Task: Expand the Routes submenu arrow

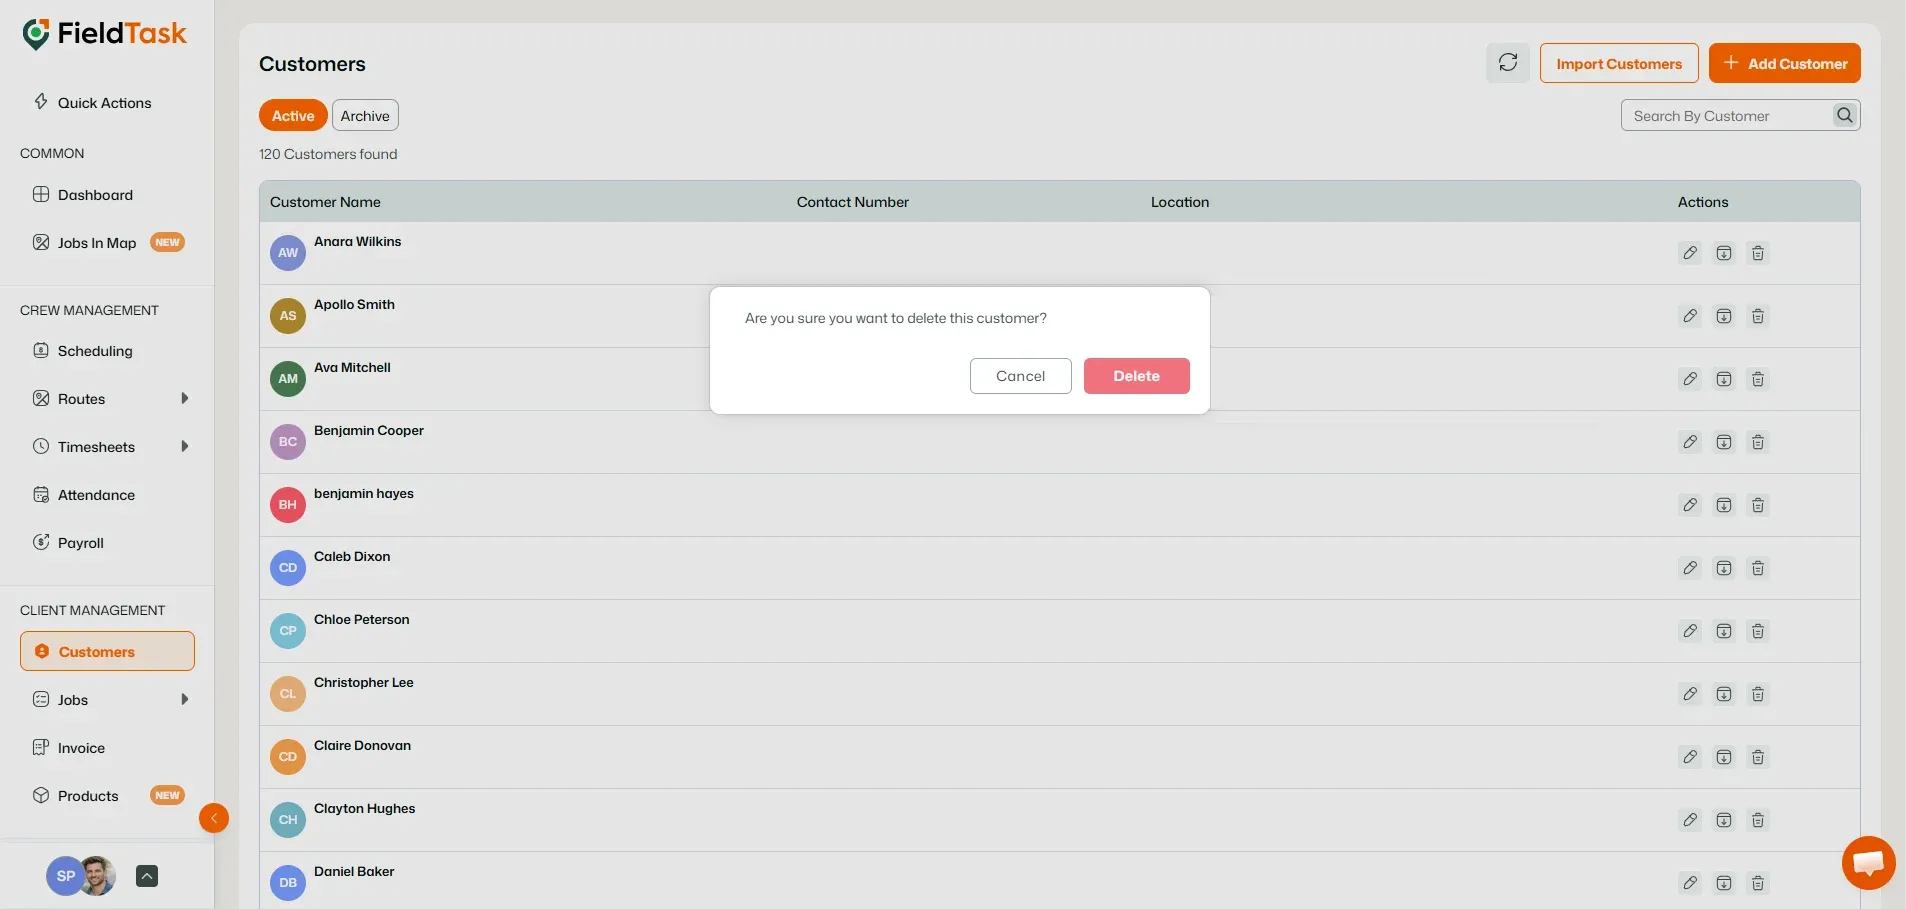Action: 184,398
